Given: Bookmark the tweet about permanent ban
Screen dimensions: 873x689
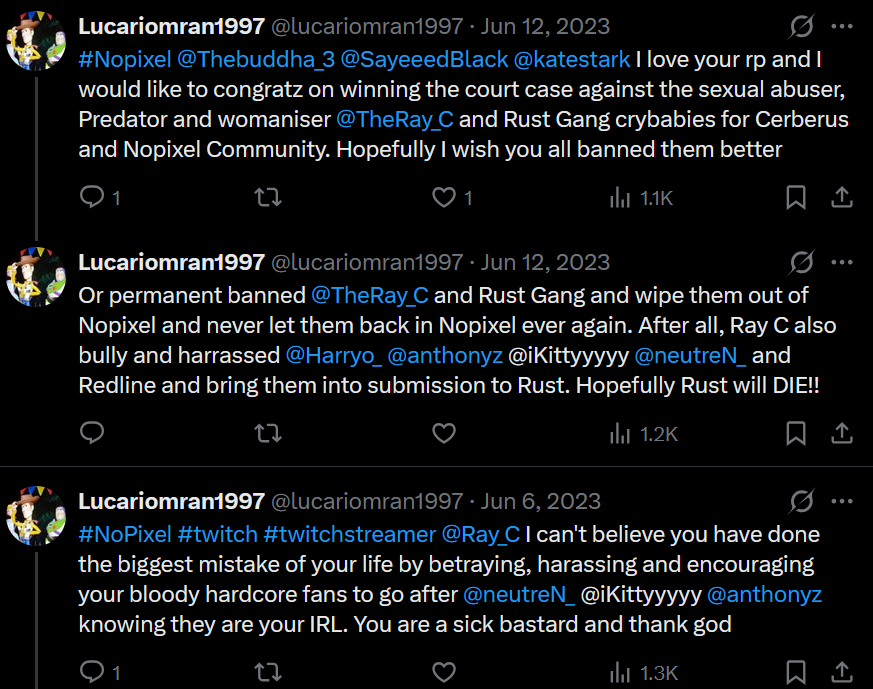Looking at the screenshot, I should pos(796,434).
